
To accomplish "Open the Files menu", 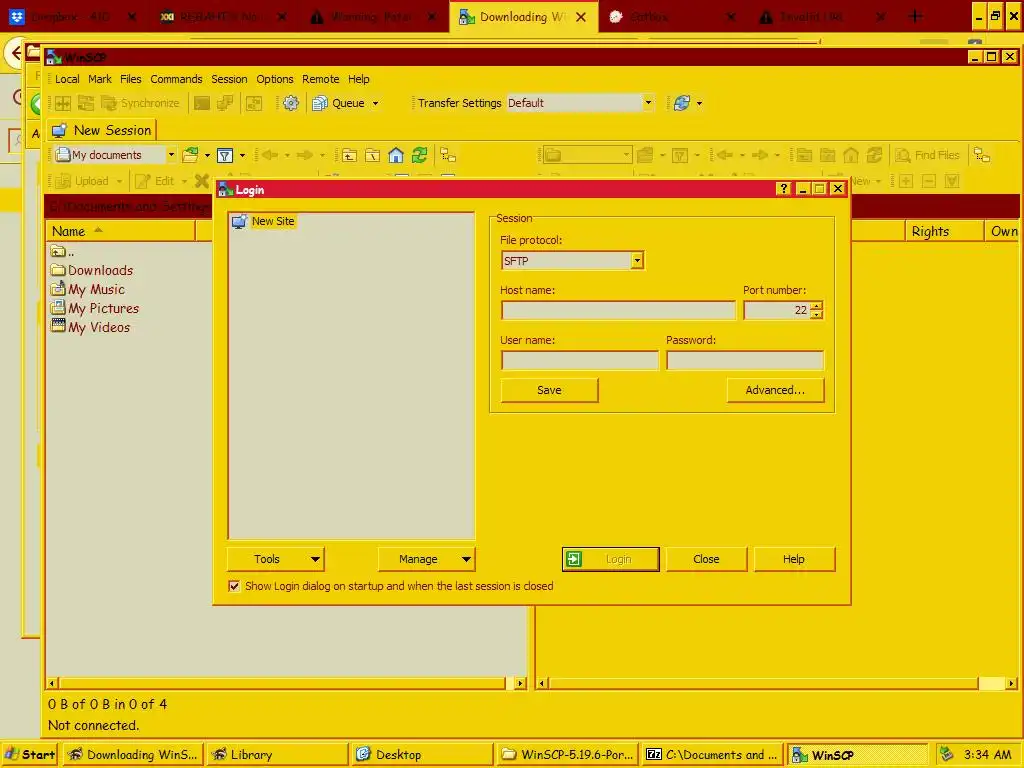I will (x=131, y=79).
